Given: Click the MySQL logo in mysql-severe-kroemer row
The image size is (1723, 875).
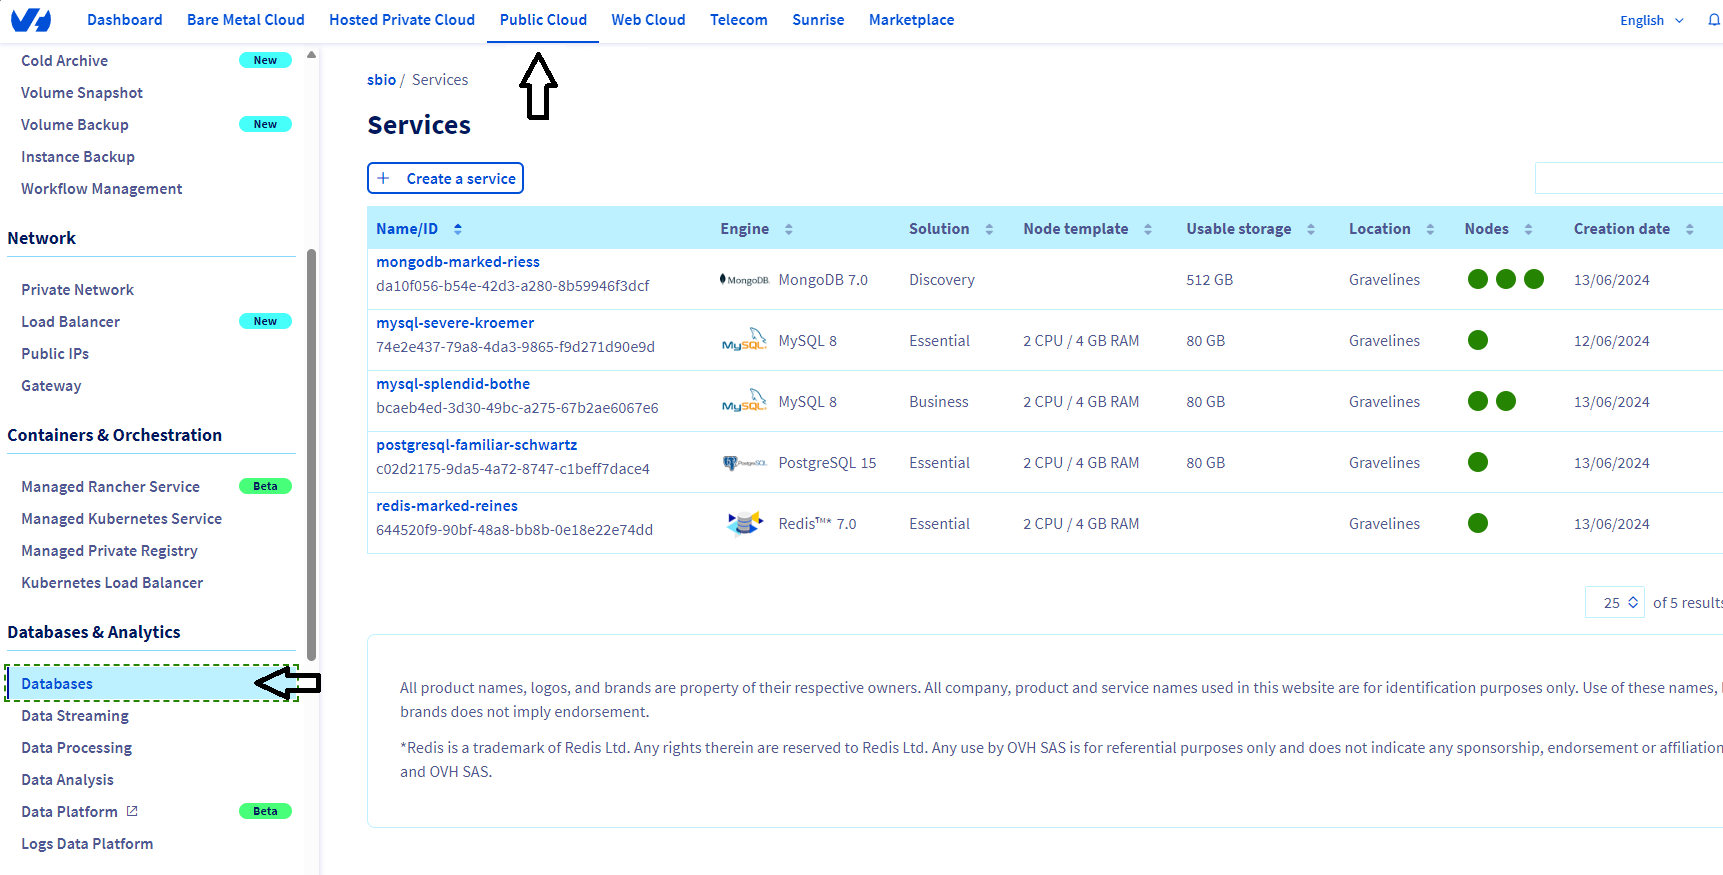Looking at the screenshot, I should [x=744, y=340].
